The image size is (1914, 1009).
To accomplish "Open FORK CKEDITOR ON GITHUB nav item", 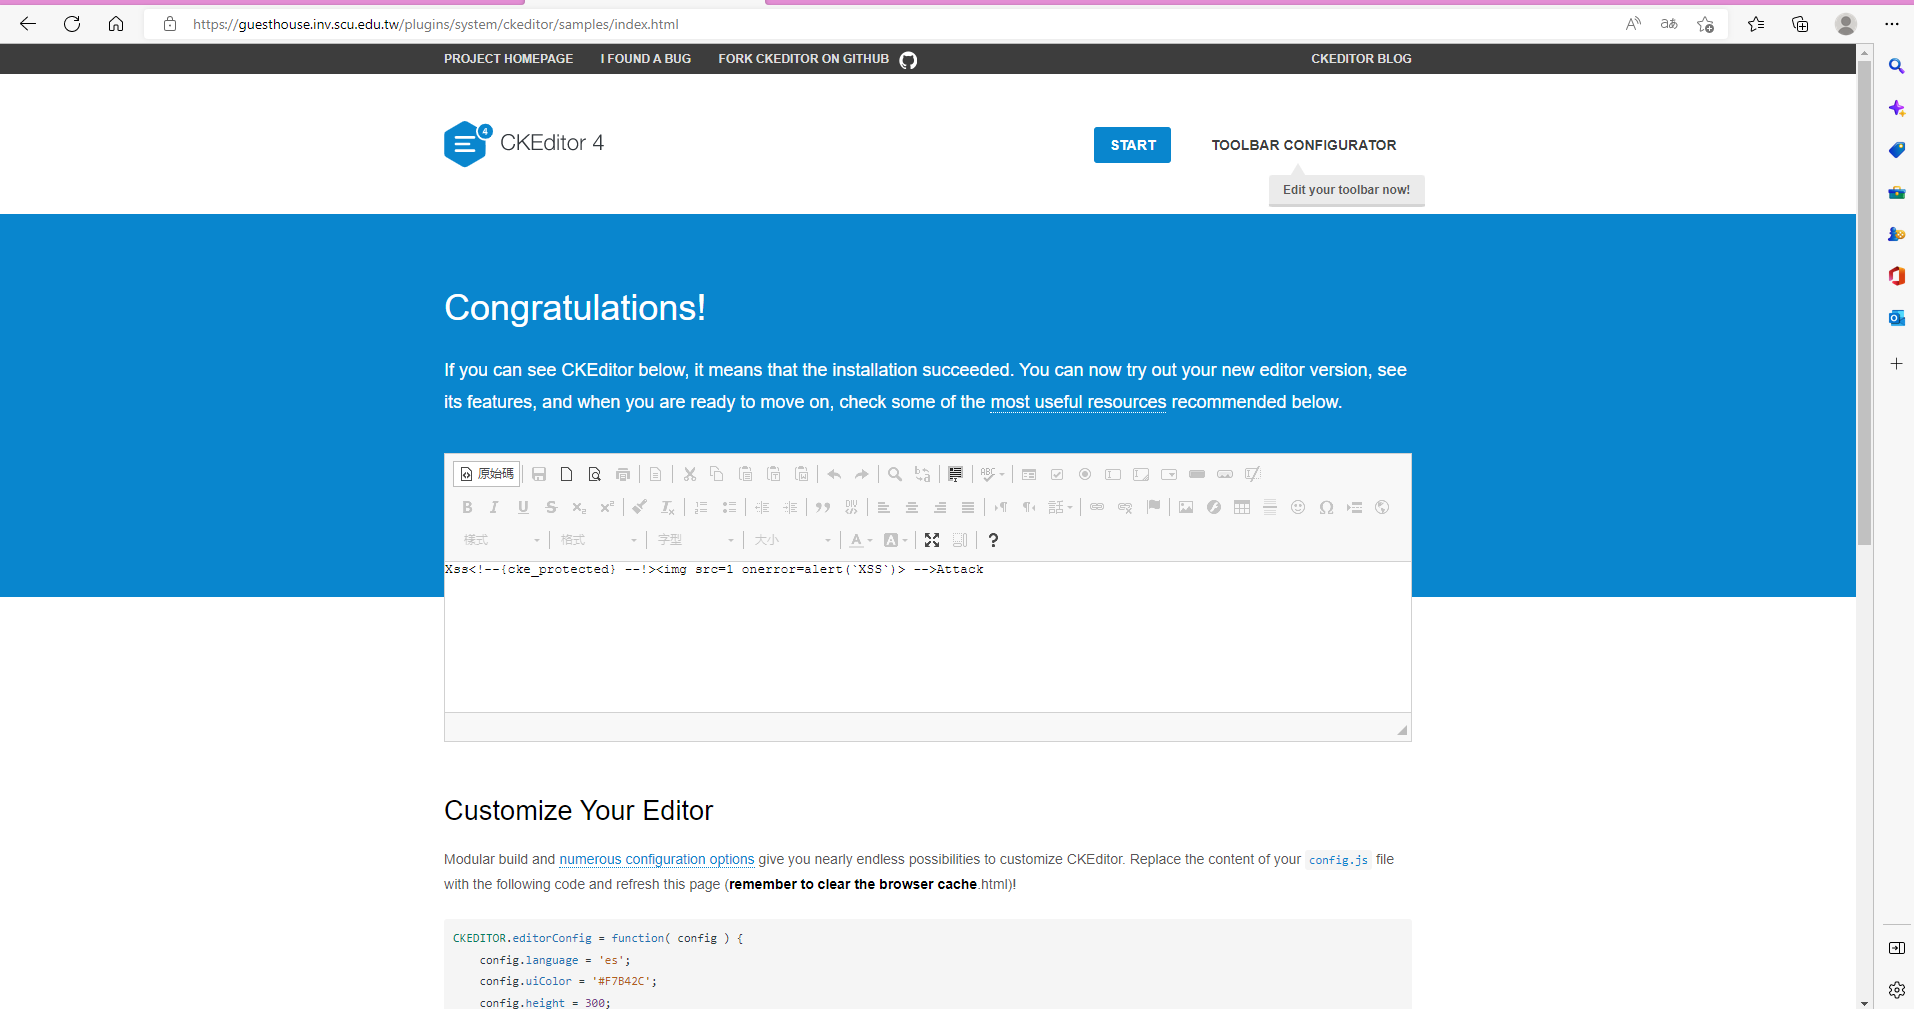I will pyautogui.click(x=817, y=59).
